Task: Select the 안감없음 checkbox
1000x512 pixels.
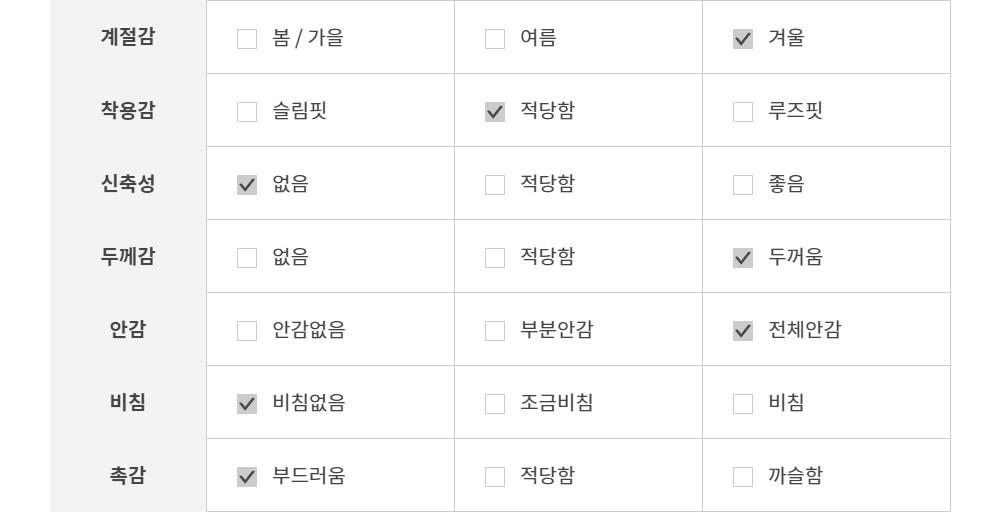Action: (247, 331)
